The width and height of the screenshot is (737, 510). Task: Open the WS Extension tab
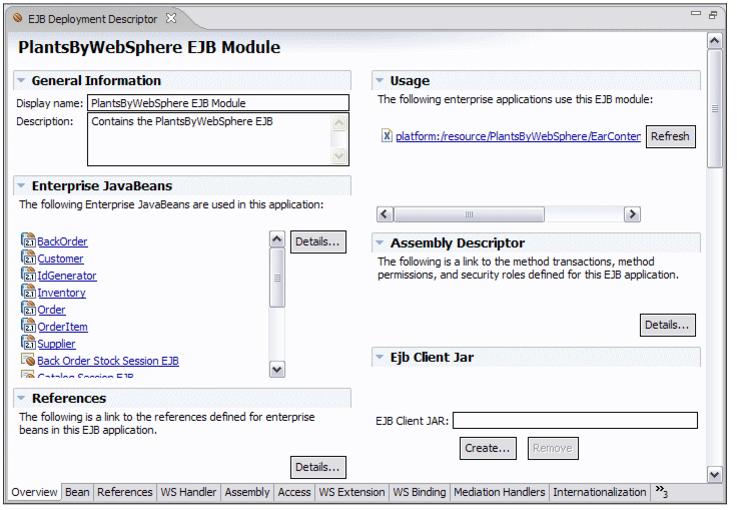coord(352,492)
